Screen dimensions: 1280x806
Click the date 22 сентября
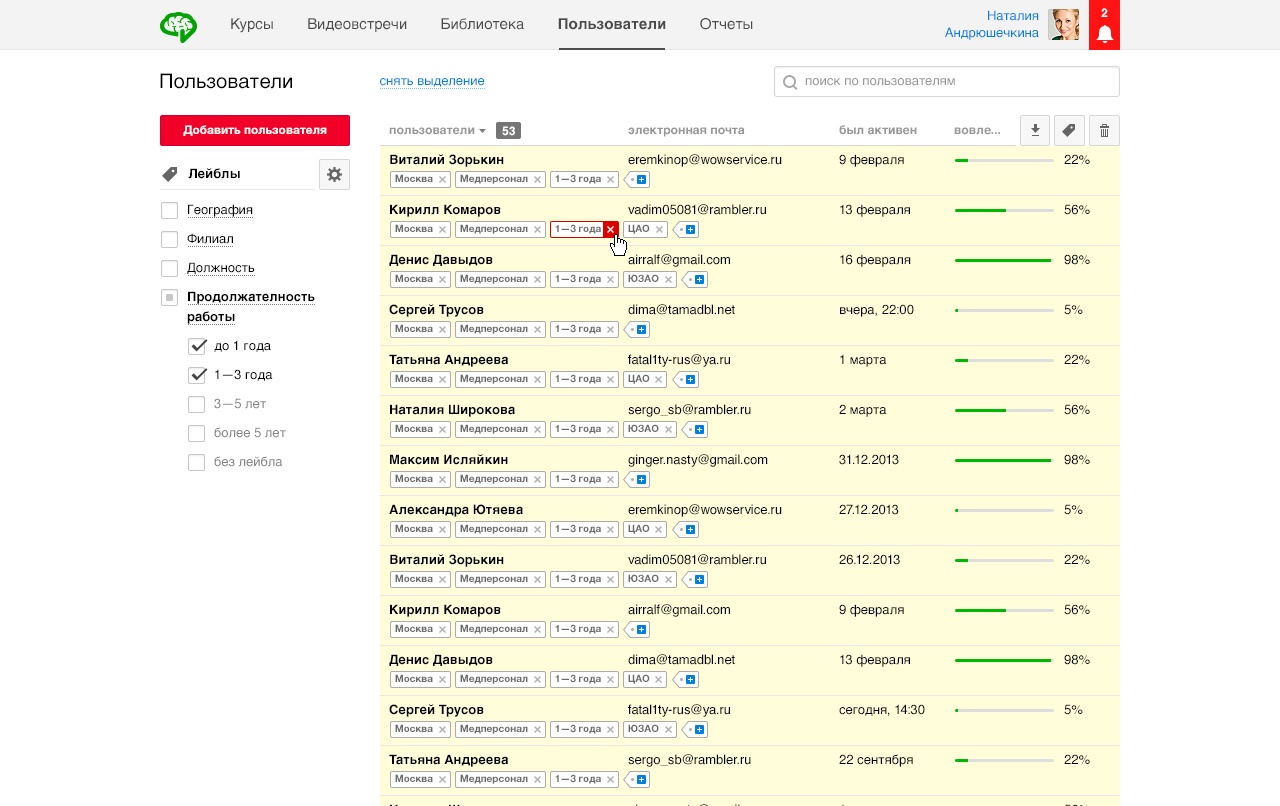tap(876, 760)
